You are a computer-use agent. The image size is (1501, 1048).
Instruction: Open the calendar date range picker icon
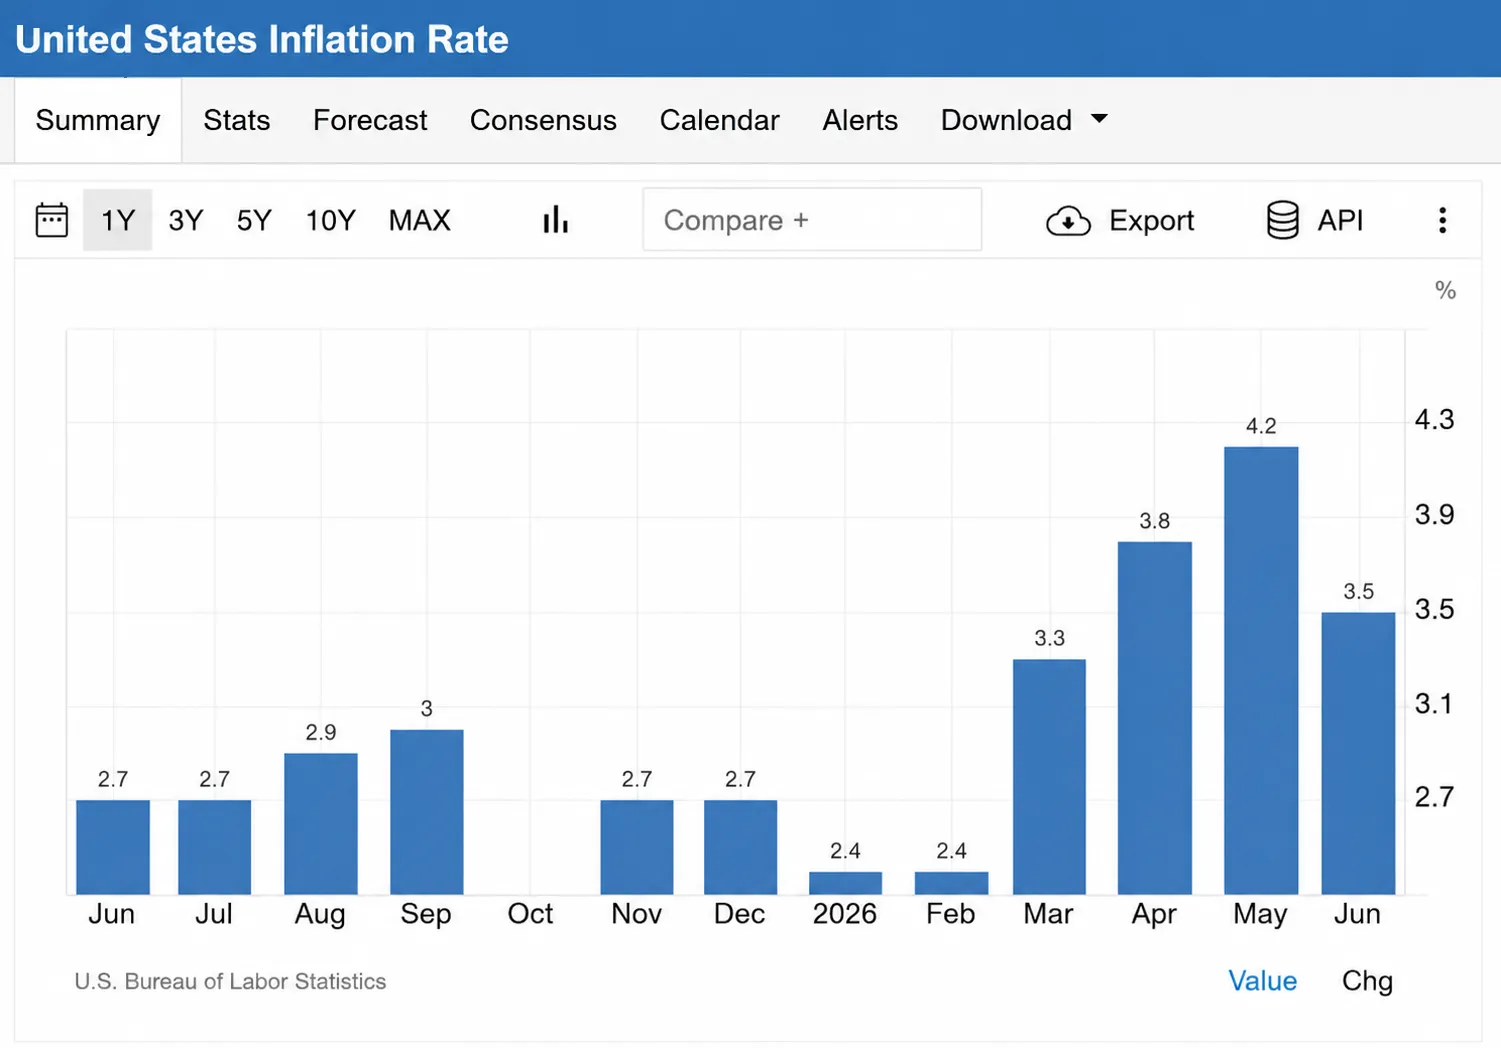(x=52, y=220)
